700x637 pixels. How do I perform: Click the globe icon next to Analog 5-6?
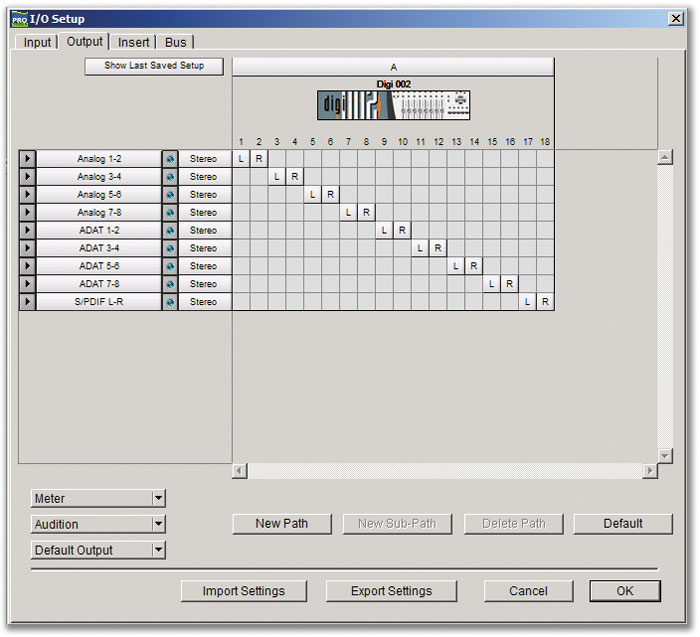coord(170,195)
